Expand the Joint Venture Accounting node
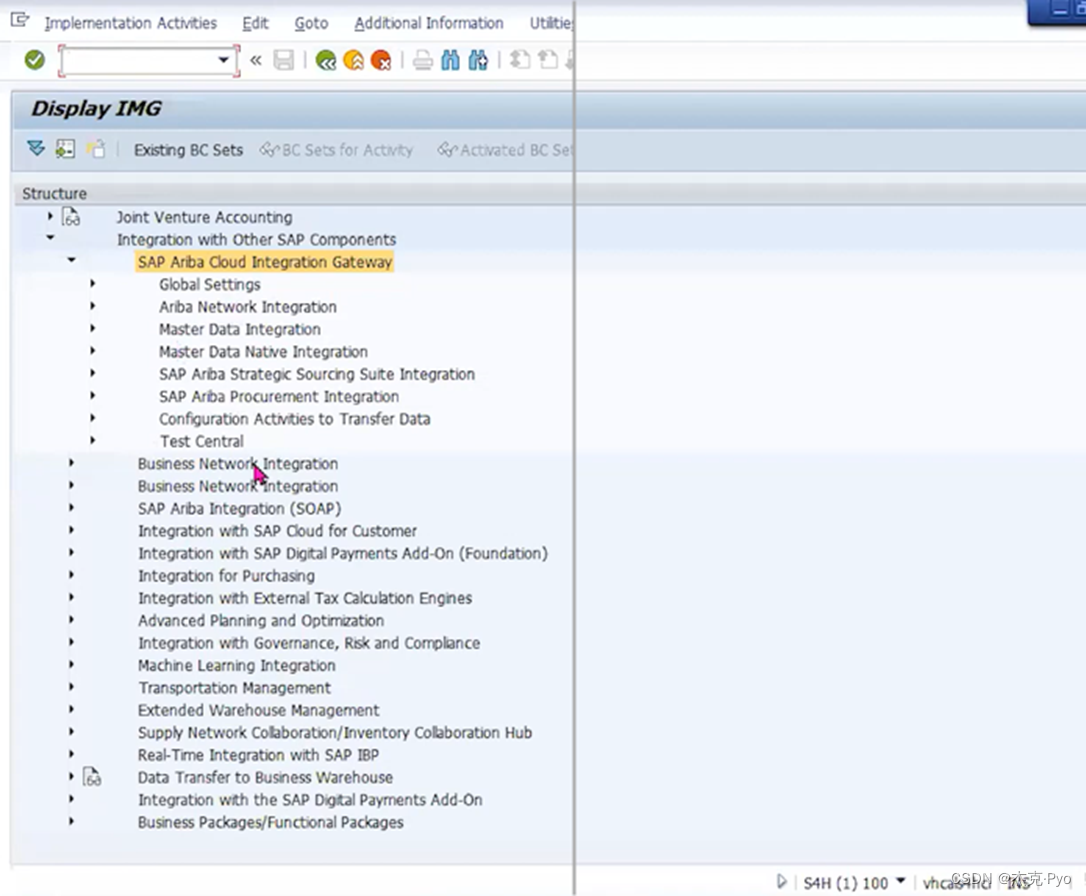 (x=50, y=216)
